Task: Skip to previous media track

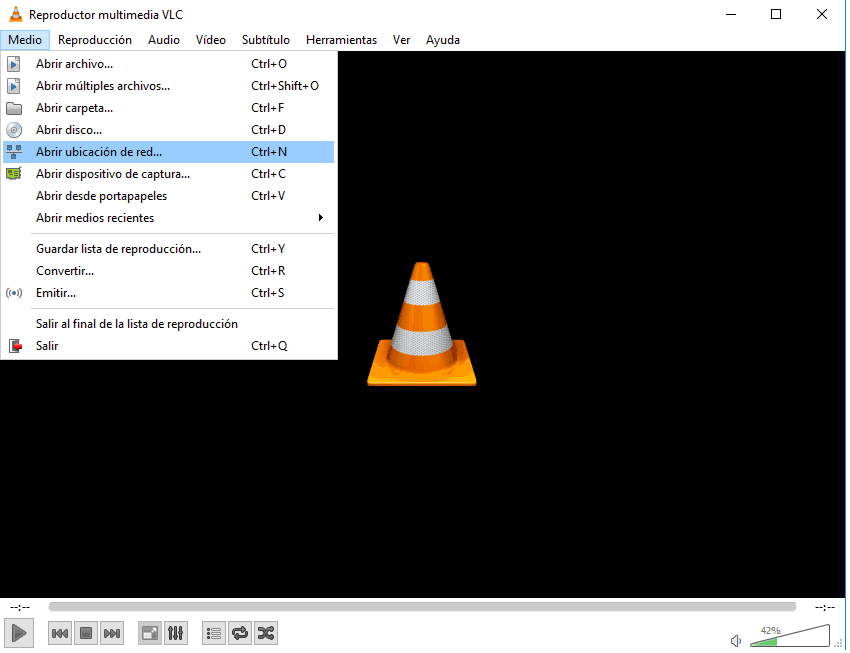Action: [60, 633]
